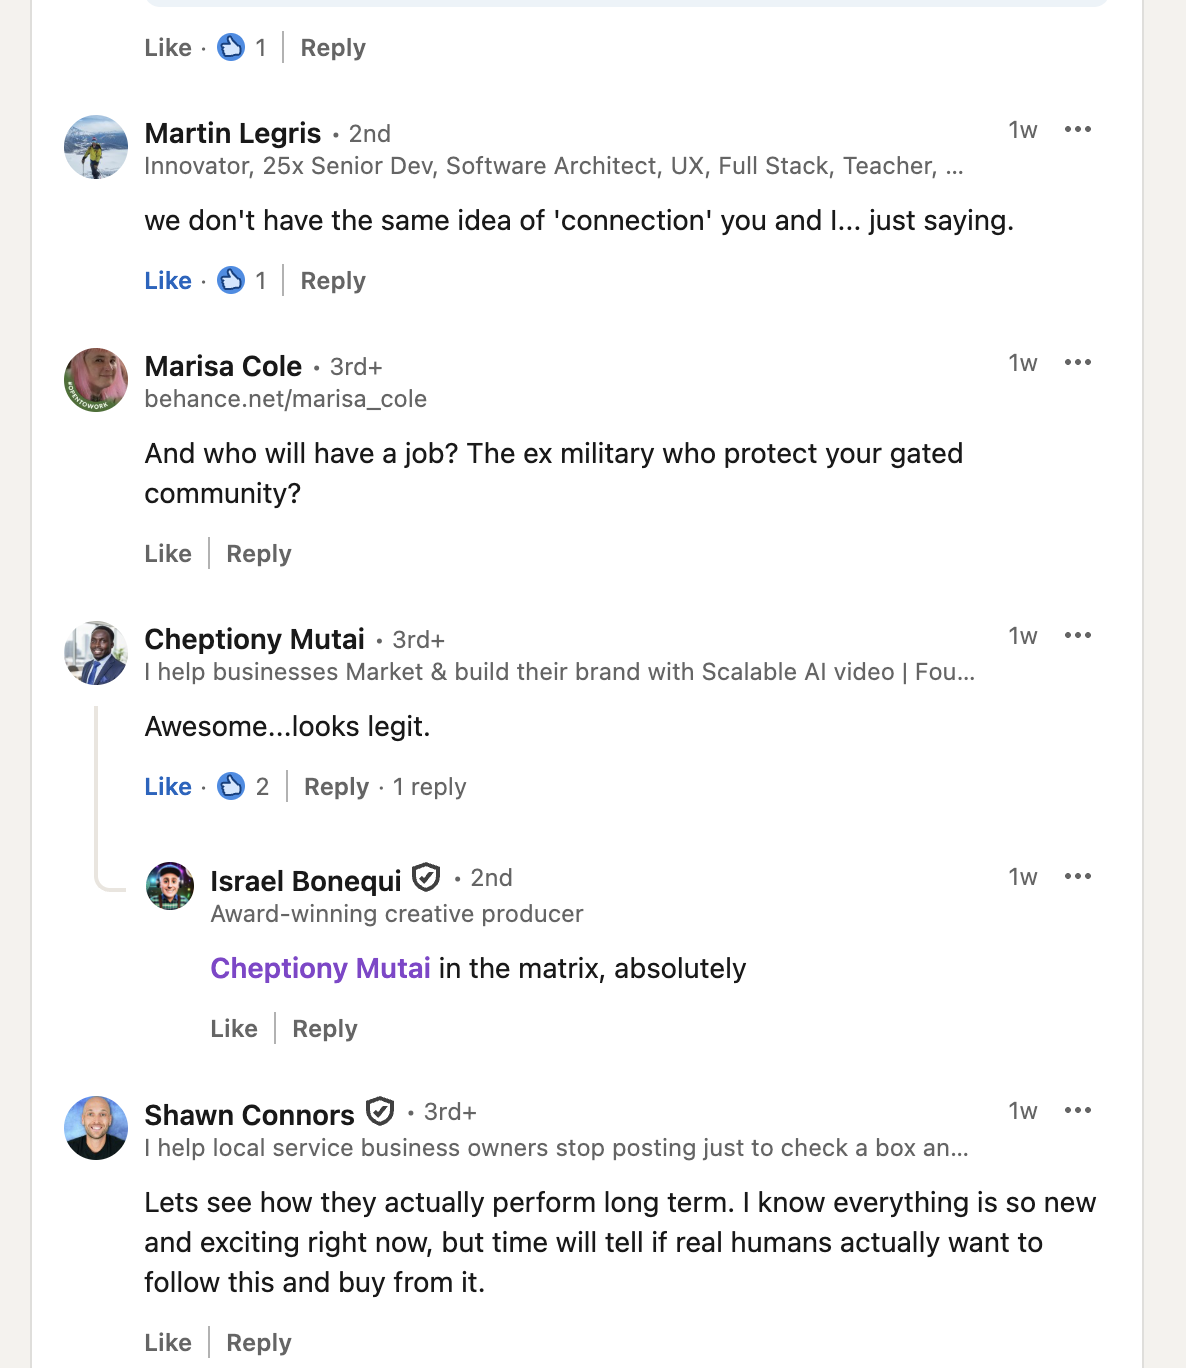Toggle Like on Cheptiony Mutai's comment
Image resolution: width=1186 pixels, height=1368 pixels.
coord(168,787)
